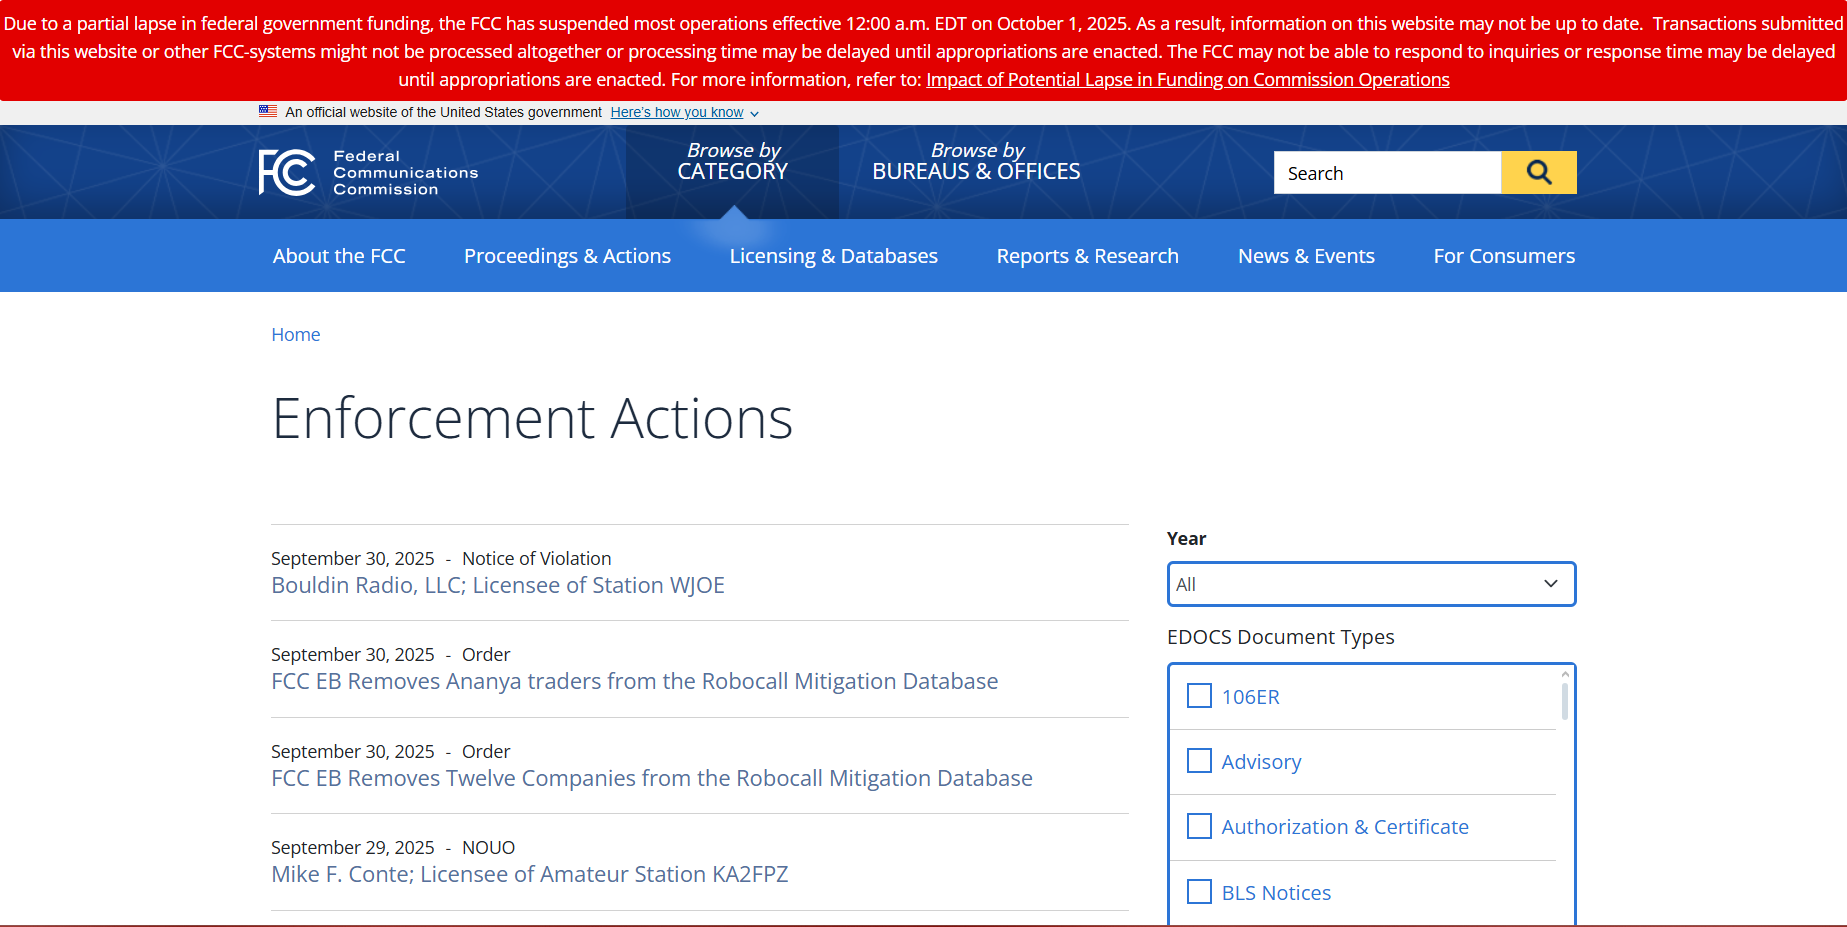Open Browse by Bureaus & Offices menu

click(976, 162)
